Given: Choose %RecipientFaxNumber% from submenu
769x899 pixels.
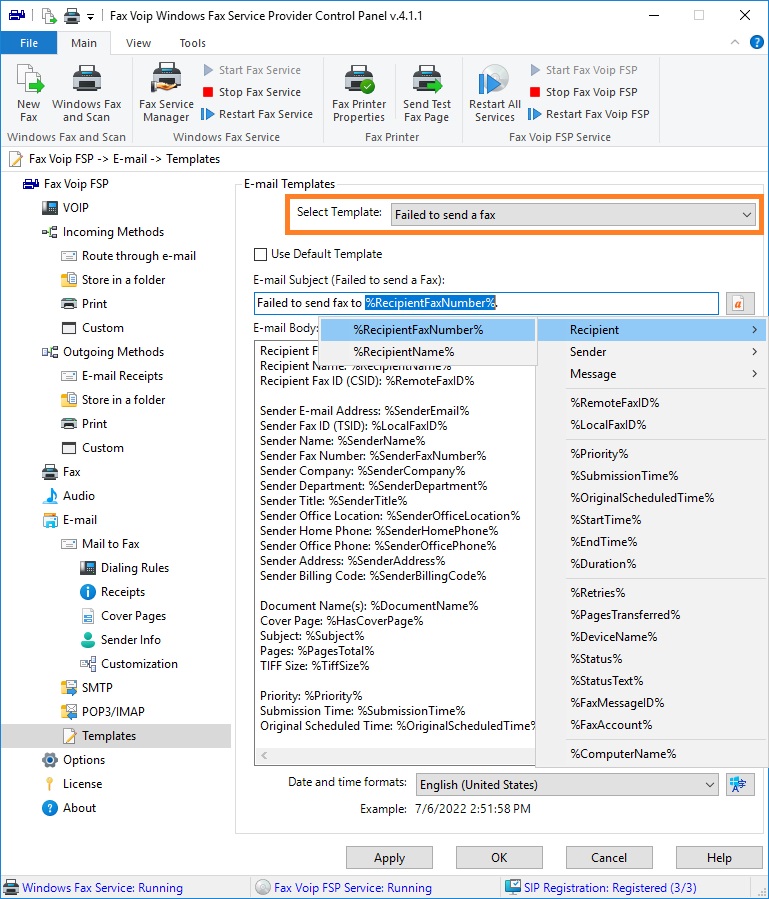Looking at the screenshot, I should [x=428, y=330].
